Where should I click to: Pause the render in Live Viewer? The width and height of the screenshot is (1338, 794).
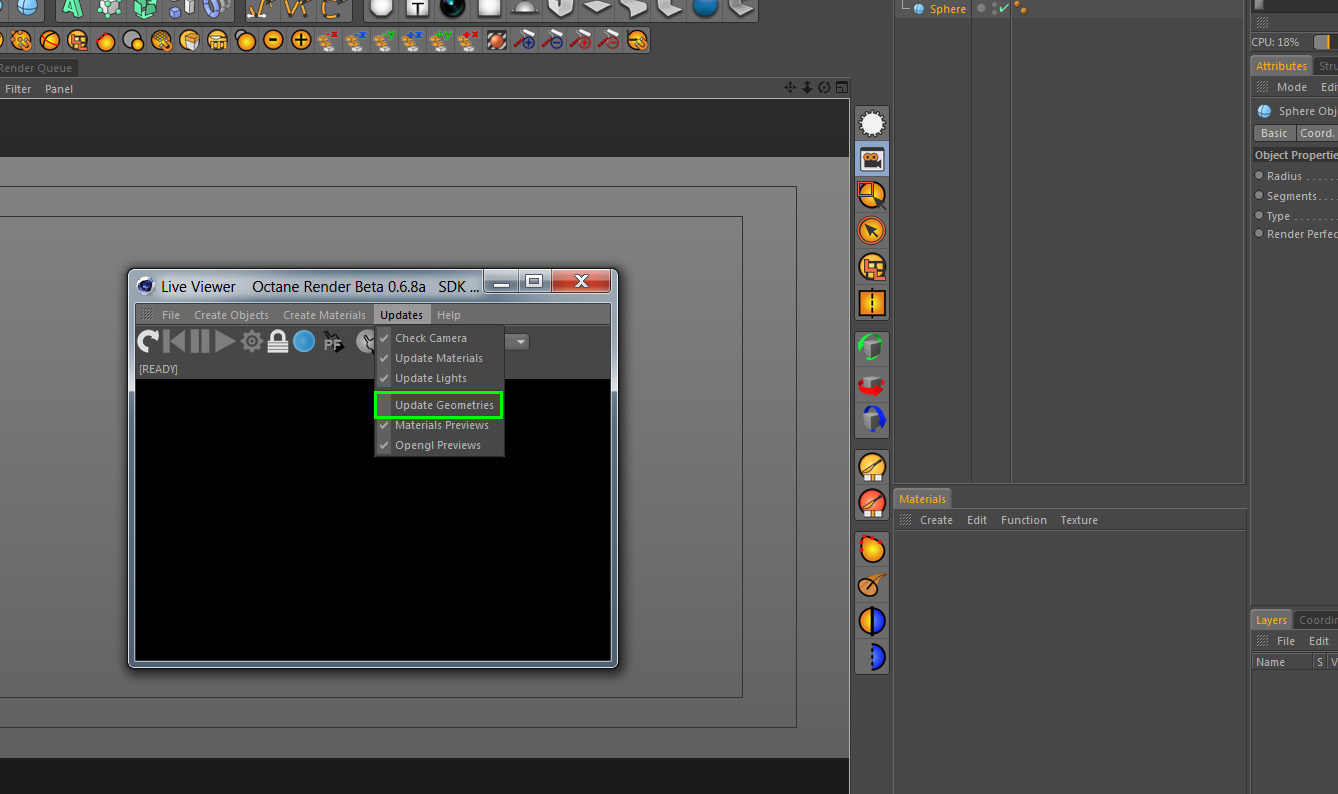[200, 342]
